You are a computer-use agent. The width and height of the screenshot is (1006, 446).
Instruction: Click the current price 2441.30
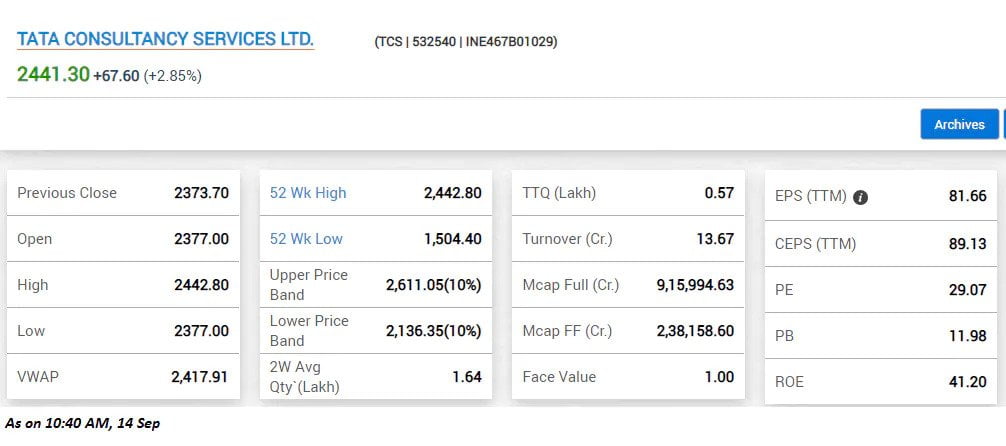pos(53,74)
